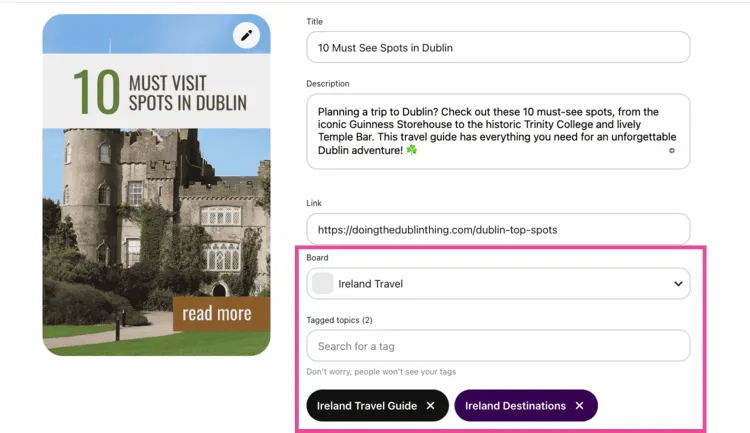Click the small blue icon in Description field
The width and height of the screenshot is (750, 433).
pos(672,151)
